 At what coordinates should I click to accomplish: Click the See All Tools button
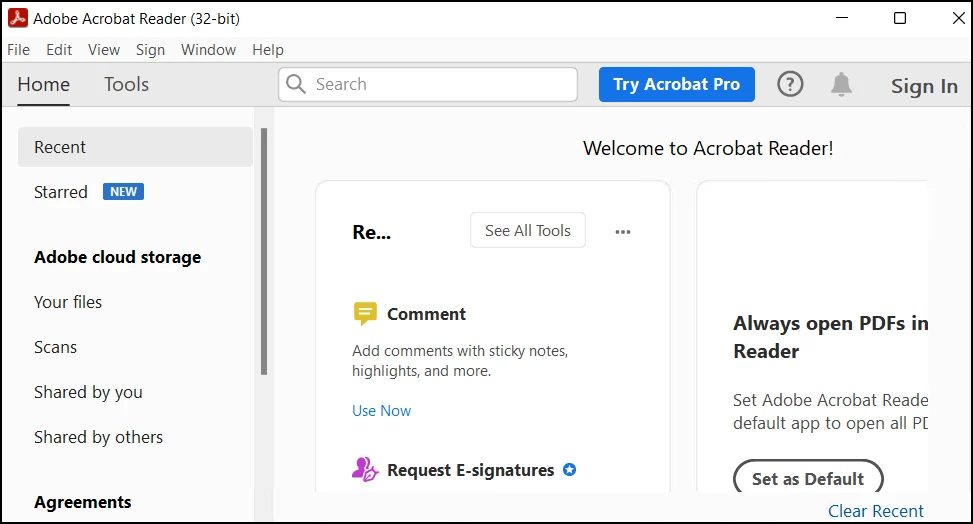[x=527, y=230]
